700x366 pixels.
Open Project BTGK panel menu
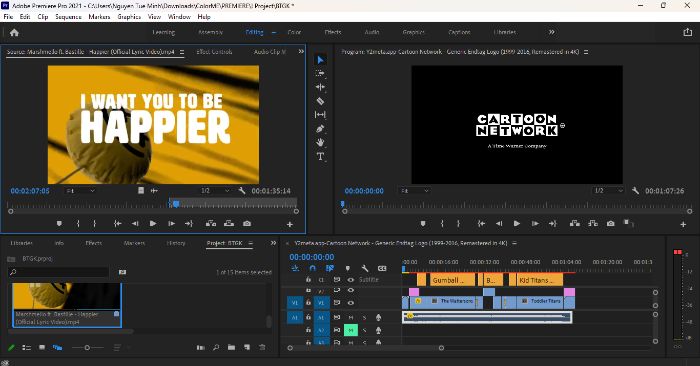250,243
